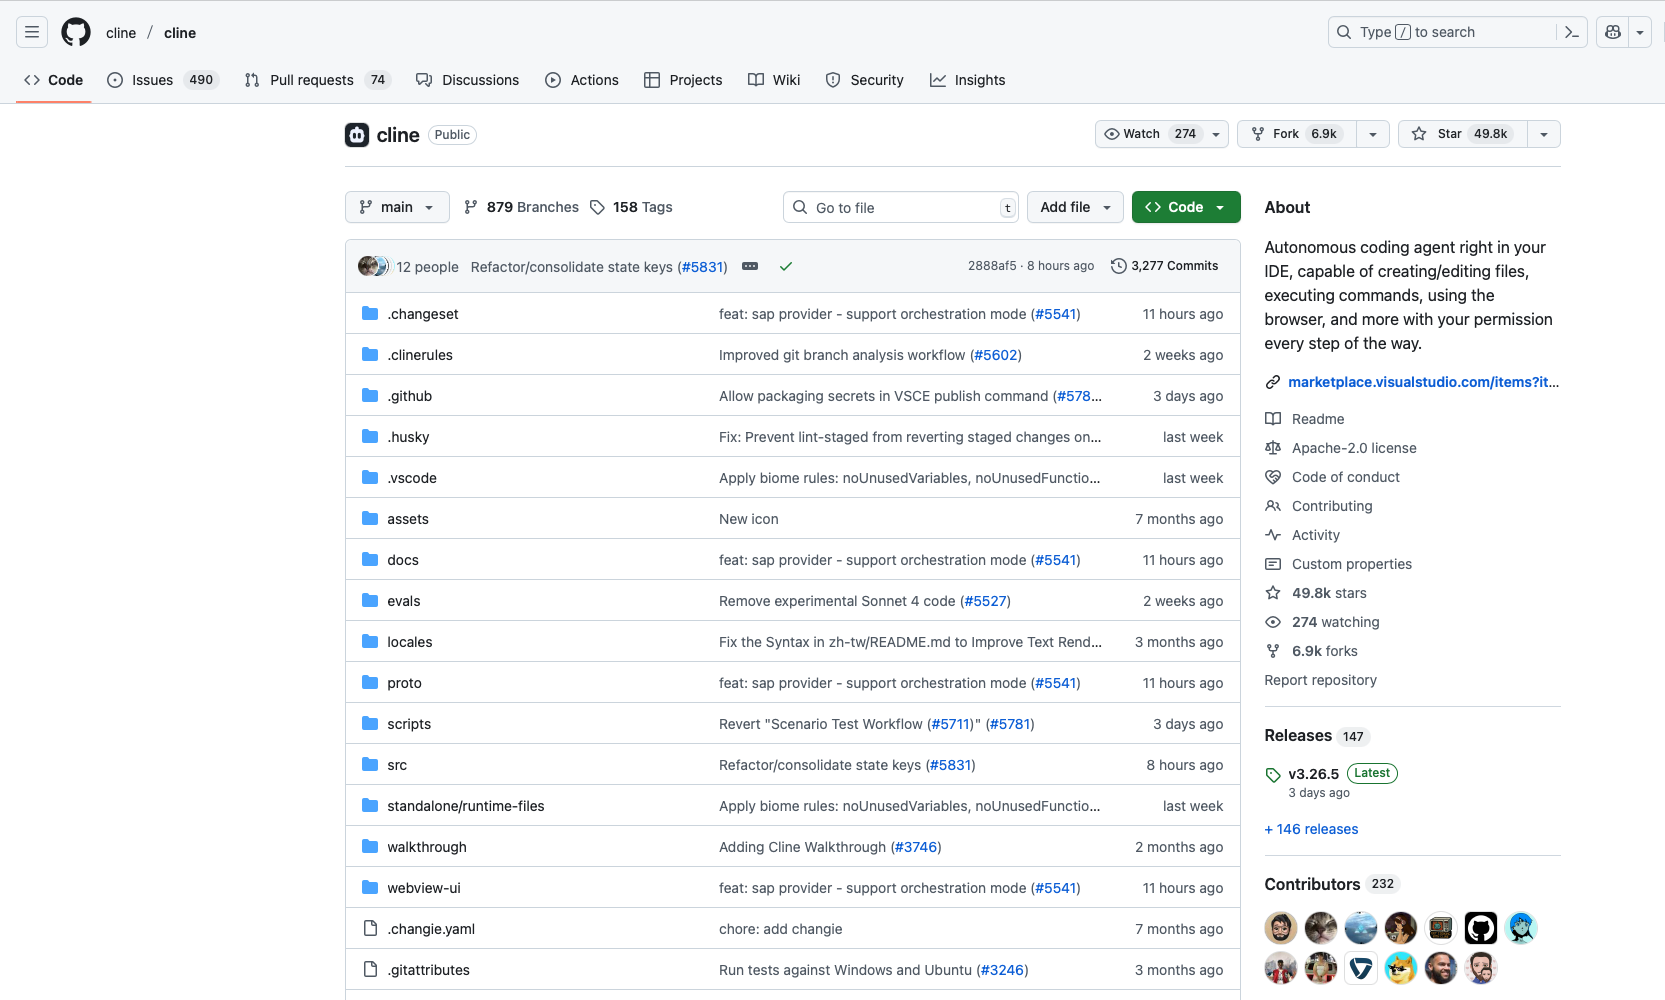The image size is (1665, 1000).
Task: Open the + 146 releases link
Action: click(1311, 829)
